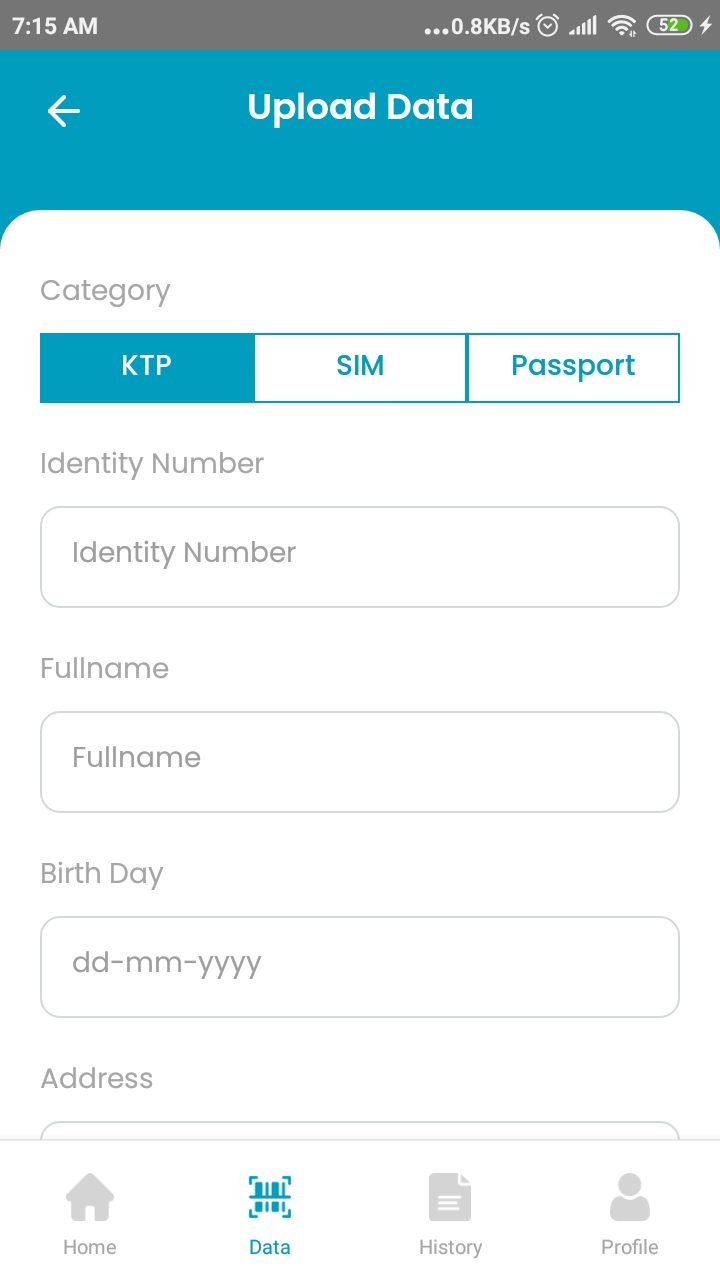The height and width of the screenshot is (1280, 720).
Task: Tap the Data barcode scan icon
Action: [270, 1197]
